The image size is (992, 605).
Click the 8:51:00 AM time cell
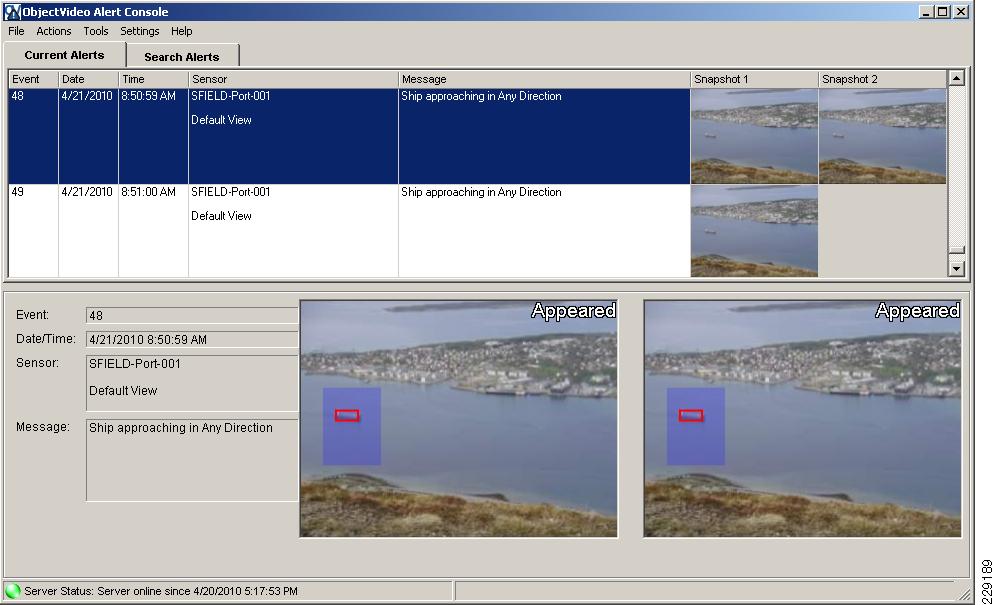pyautogui.click(x=153, y=230)
